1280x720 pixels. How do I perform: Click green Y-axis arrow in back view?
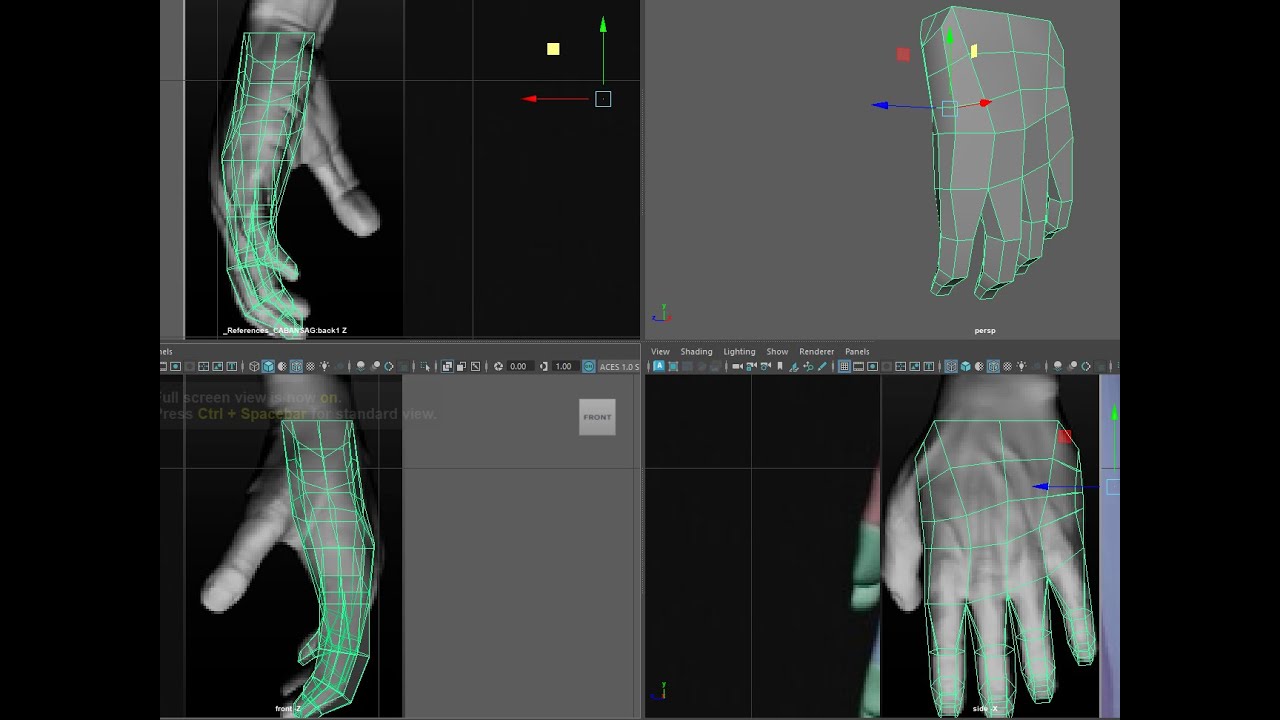pos(603,25)
